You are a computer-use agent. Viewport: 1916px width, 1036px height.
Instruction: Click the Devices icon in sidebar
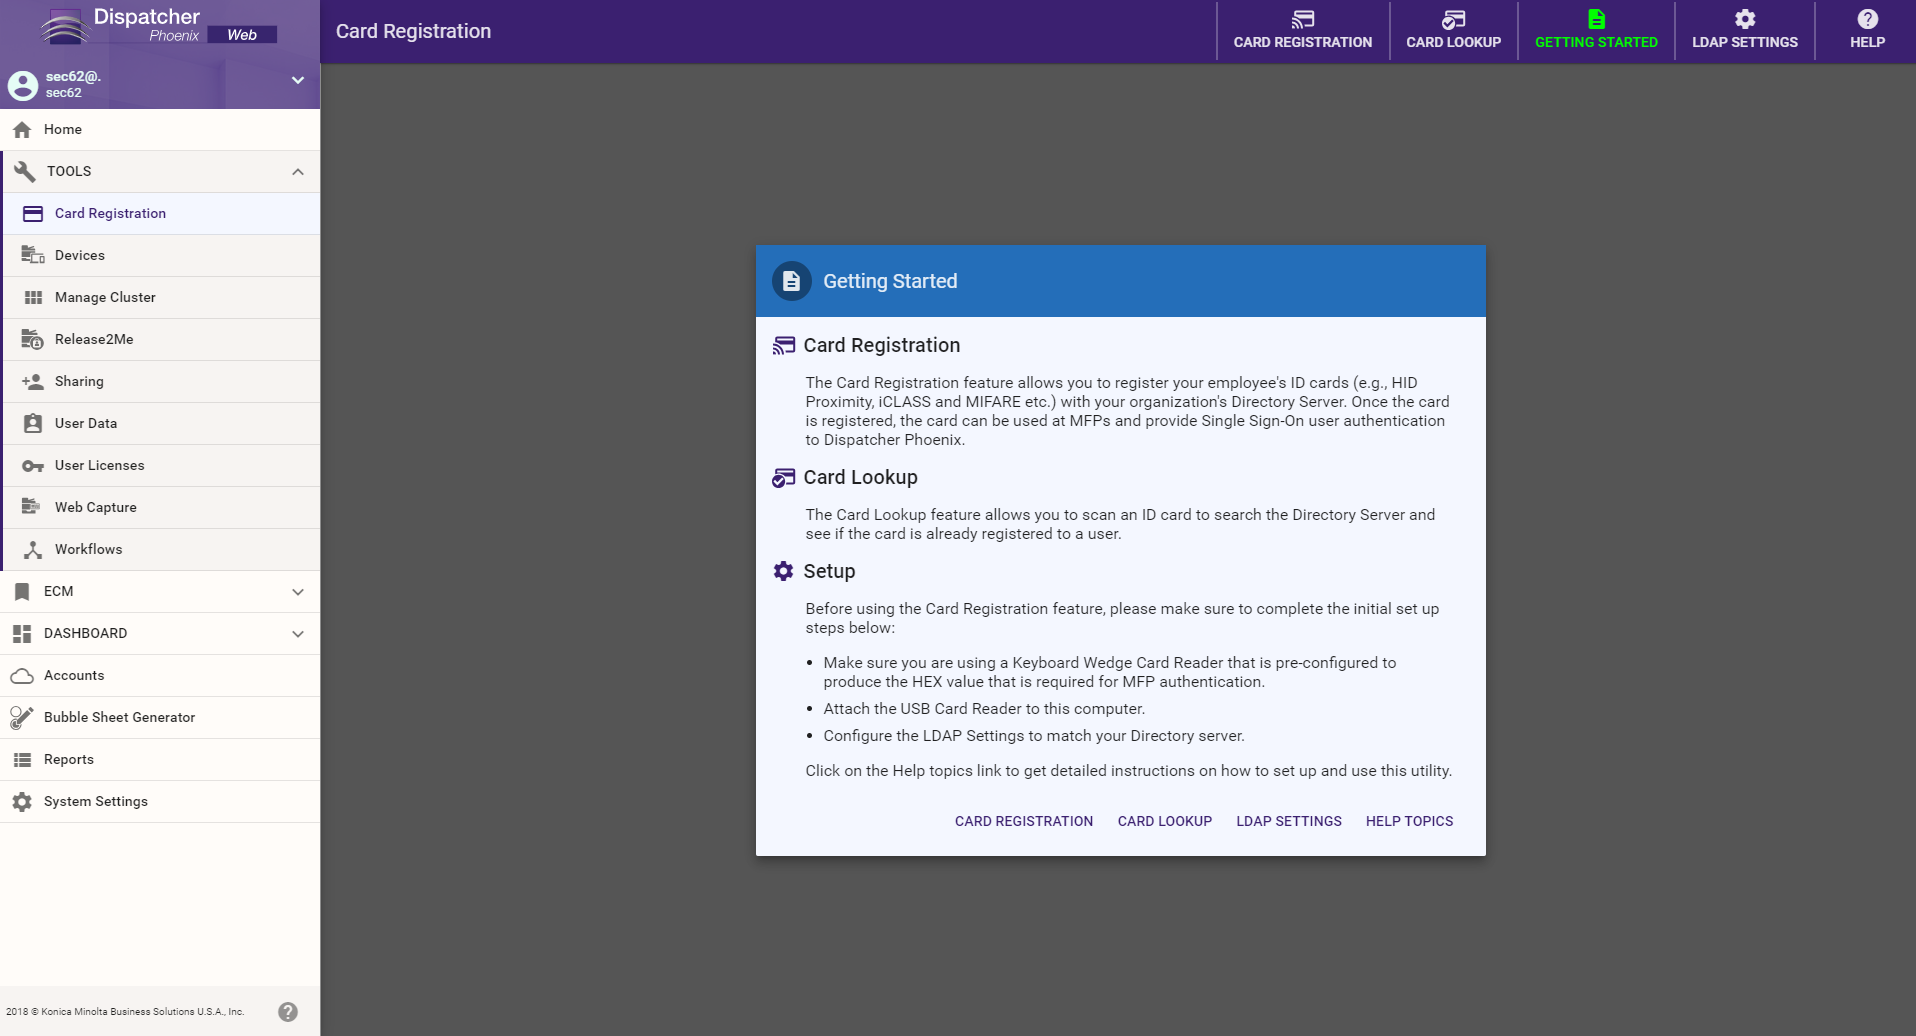click(33, 256)
